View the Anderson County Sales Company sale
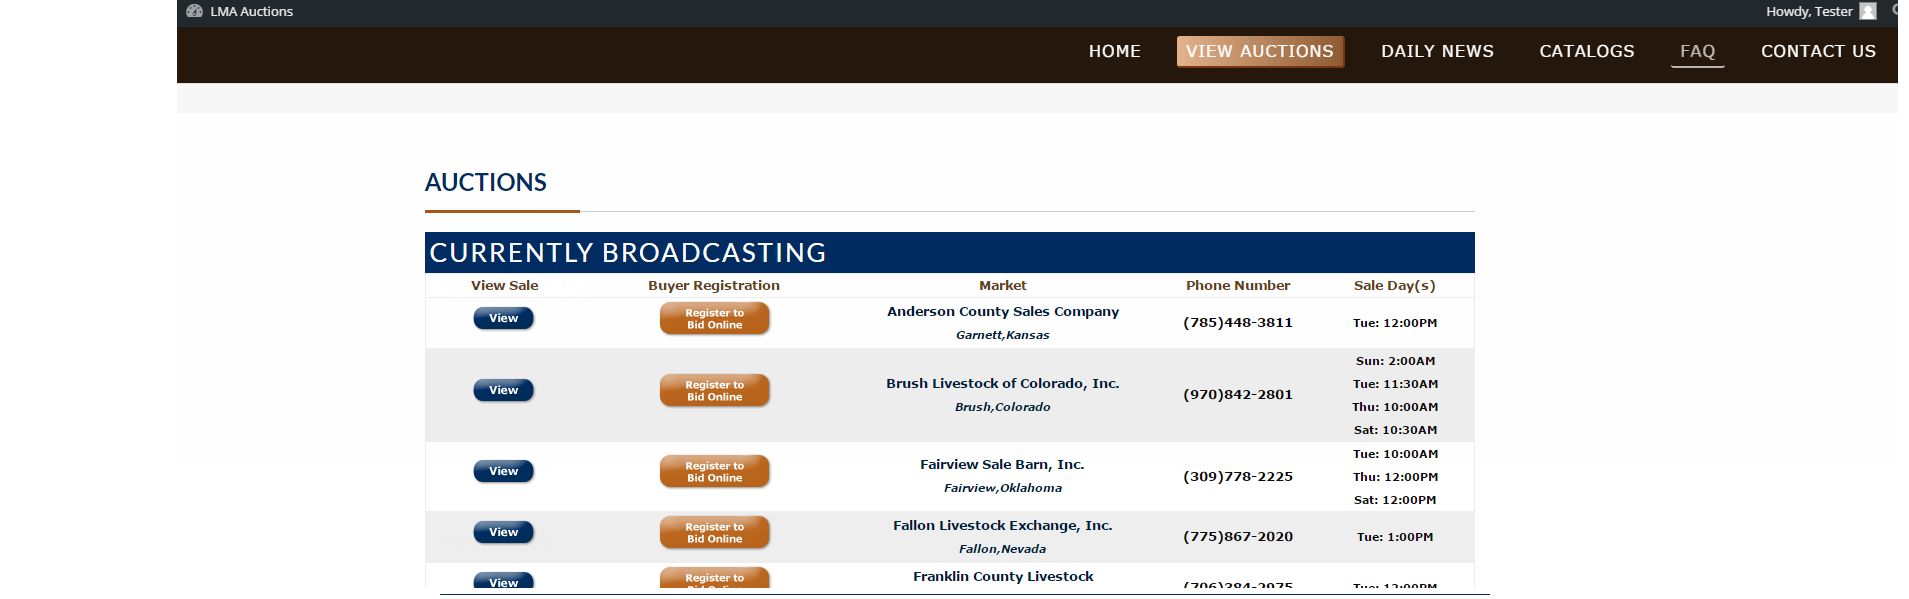1909x599 pixels. [503, 318]
